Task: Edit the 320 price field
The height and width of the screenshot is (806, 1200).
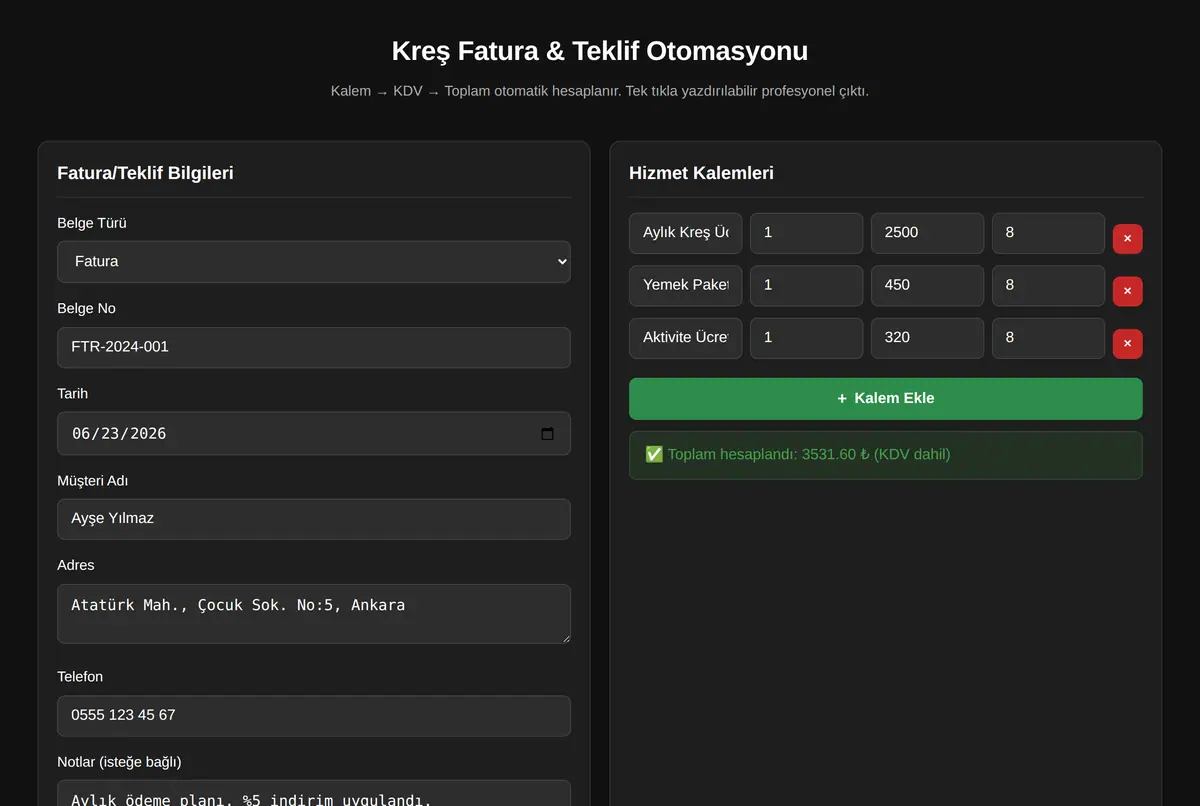Action: pos(927,338)
